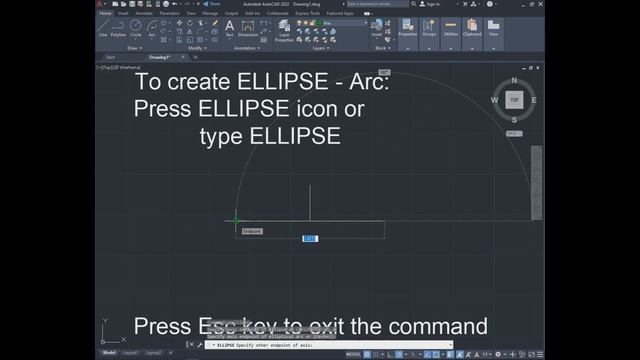Switch to the Manage ribbon tab

point(210,13)
